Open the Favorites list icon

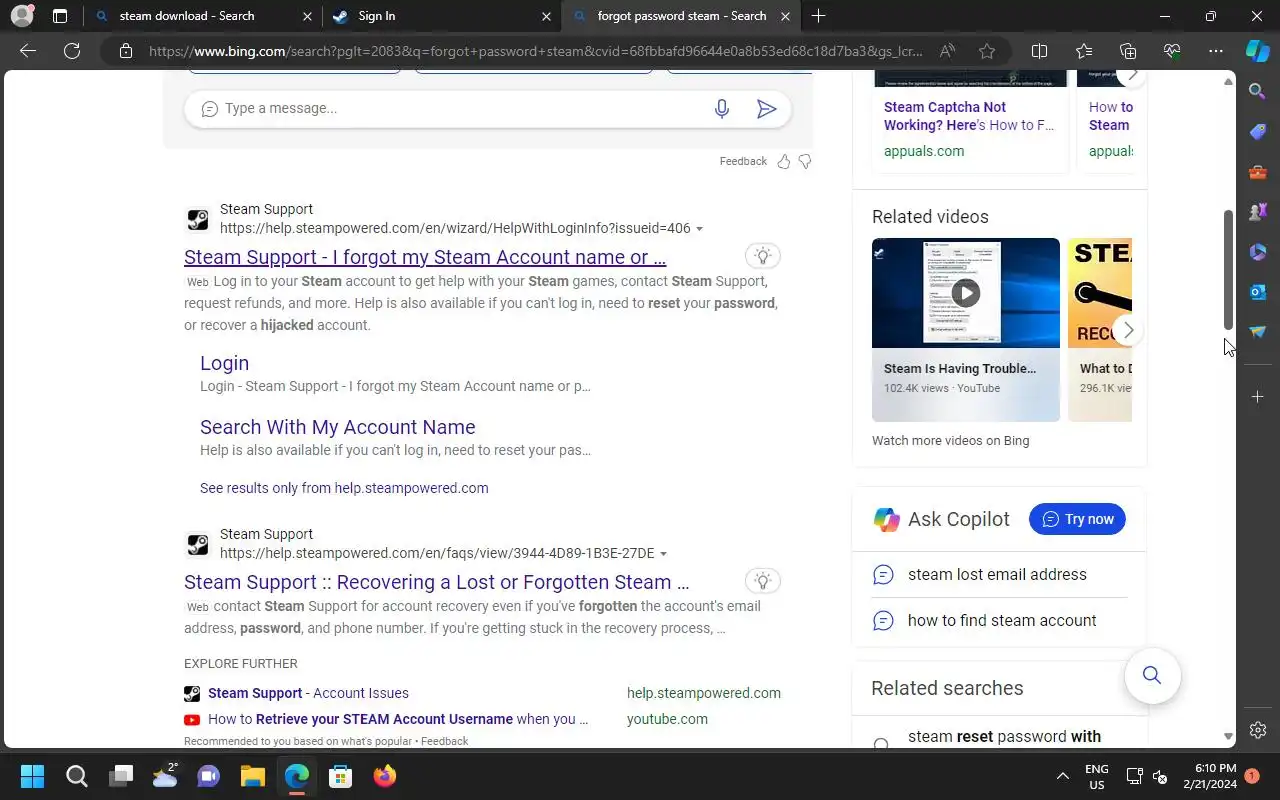1084,51
